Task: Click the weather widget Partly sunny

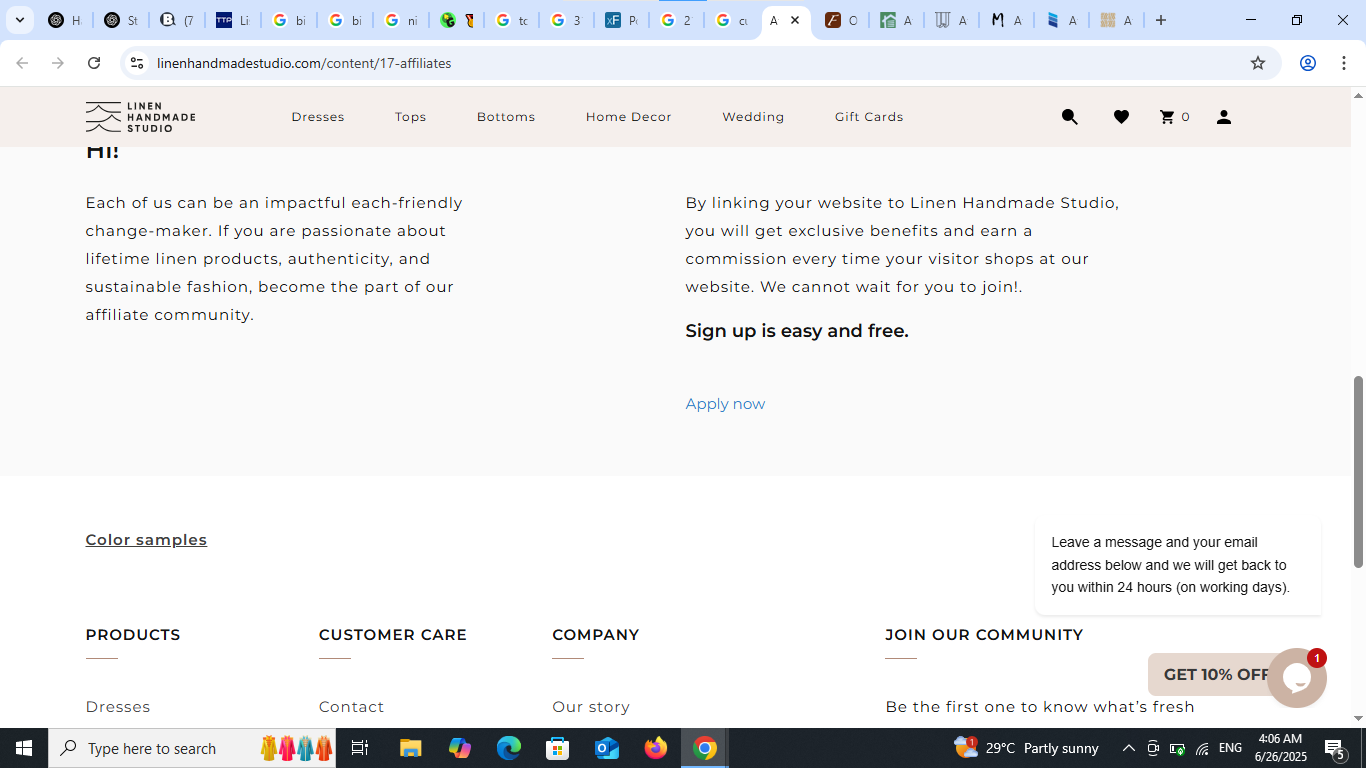Action: (x=1026, y=748)
